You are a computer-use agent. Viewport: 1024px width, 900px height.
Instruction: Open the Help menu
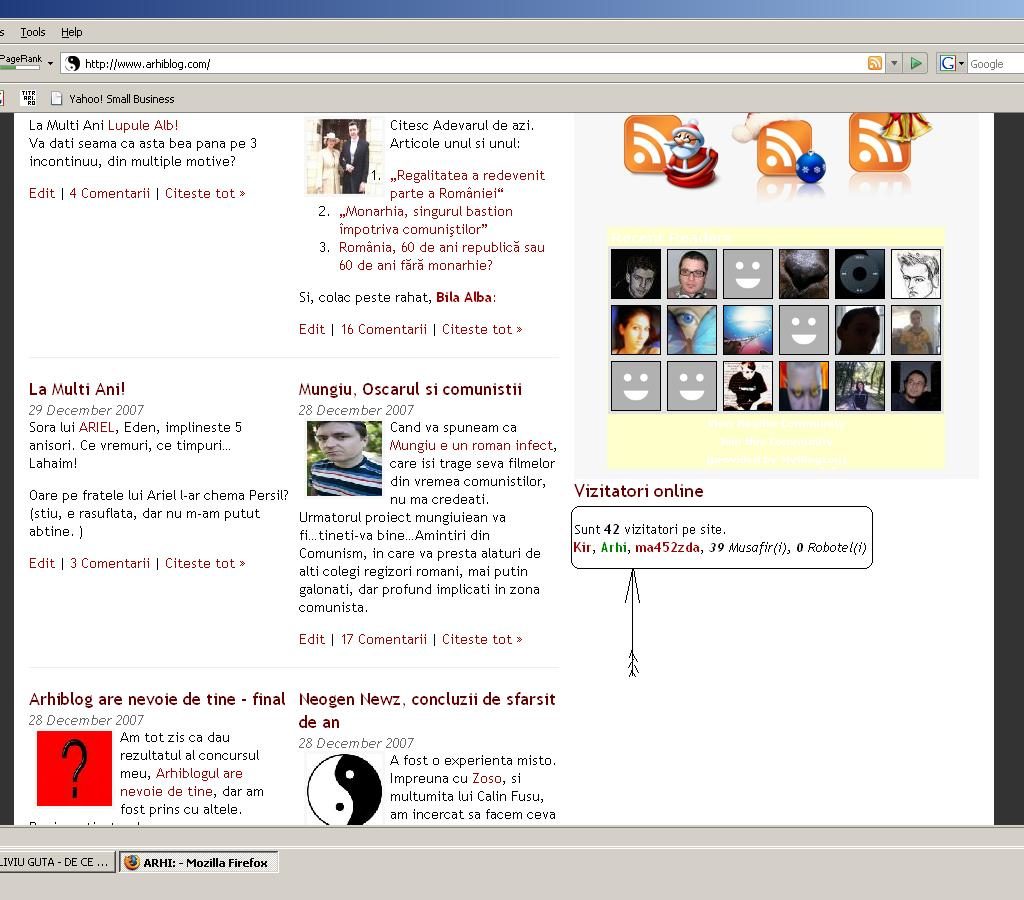(72, 32)
